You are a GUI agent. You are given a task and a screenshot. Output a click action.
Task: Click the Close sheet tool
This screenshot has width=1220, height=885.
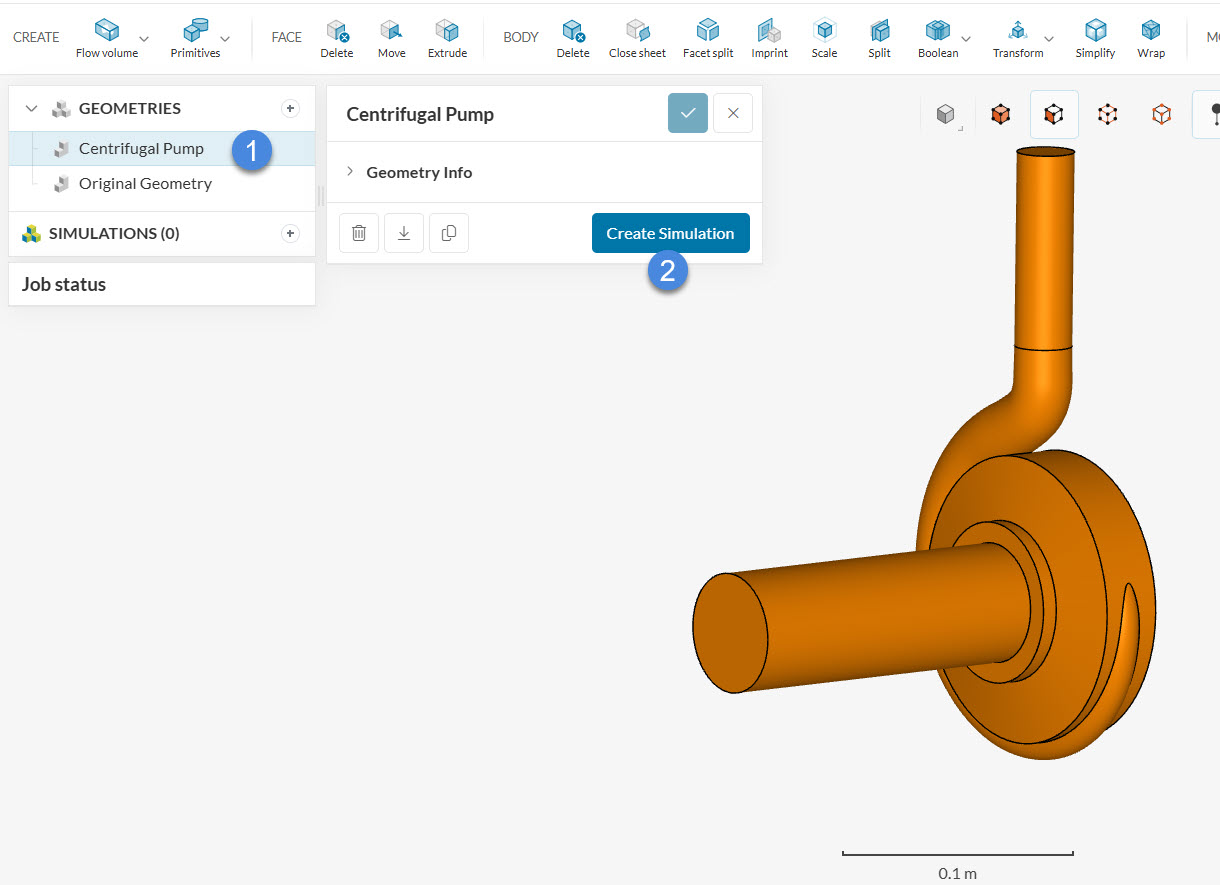pos(637,35)
